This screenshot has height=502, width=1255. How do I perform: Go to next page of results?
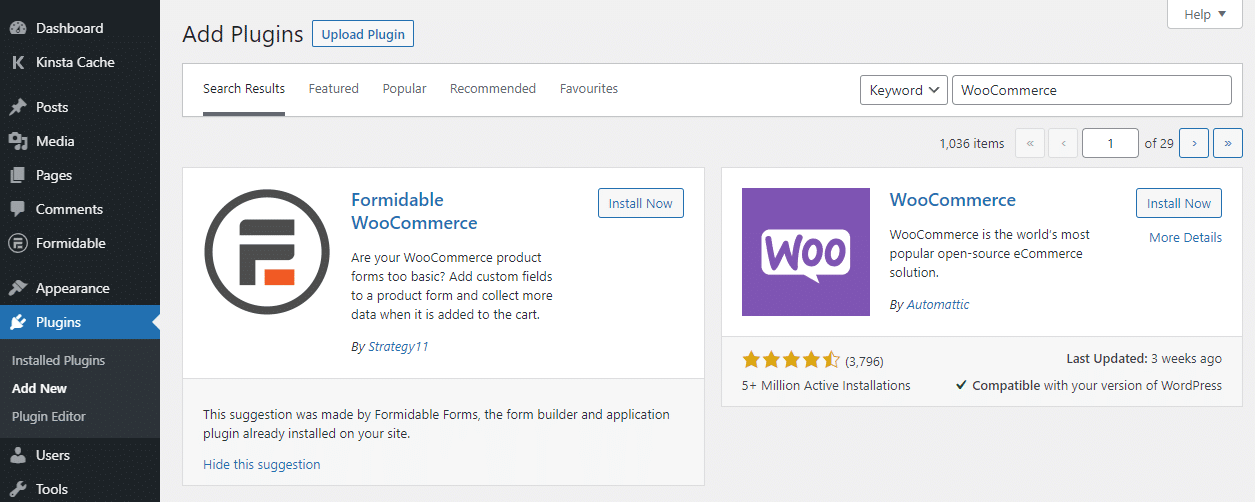pyautogui.click(x=1194, y=143)
